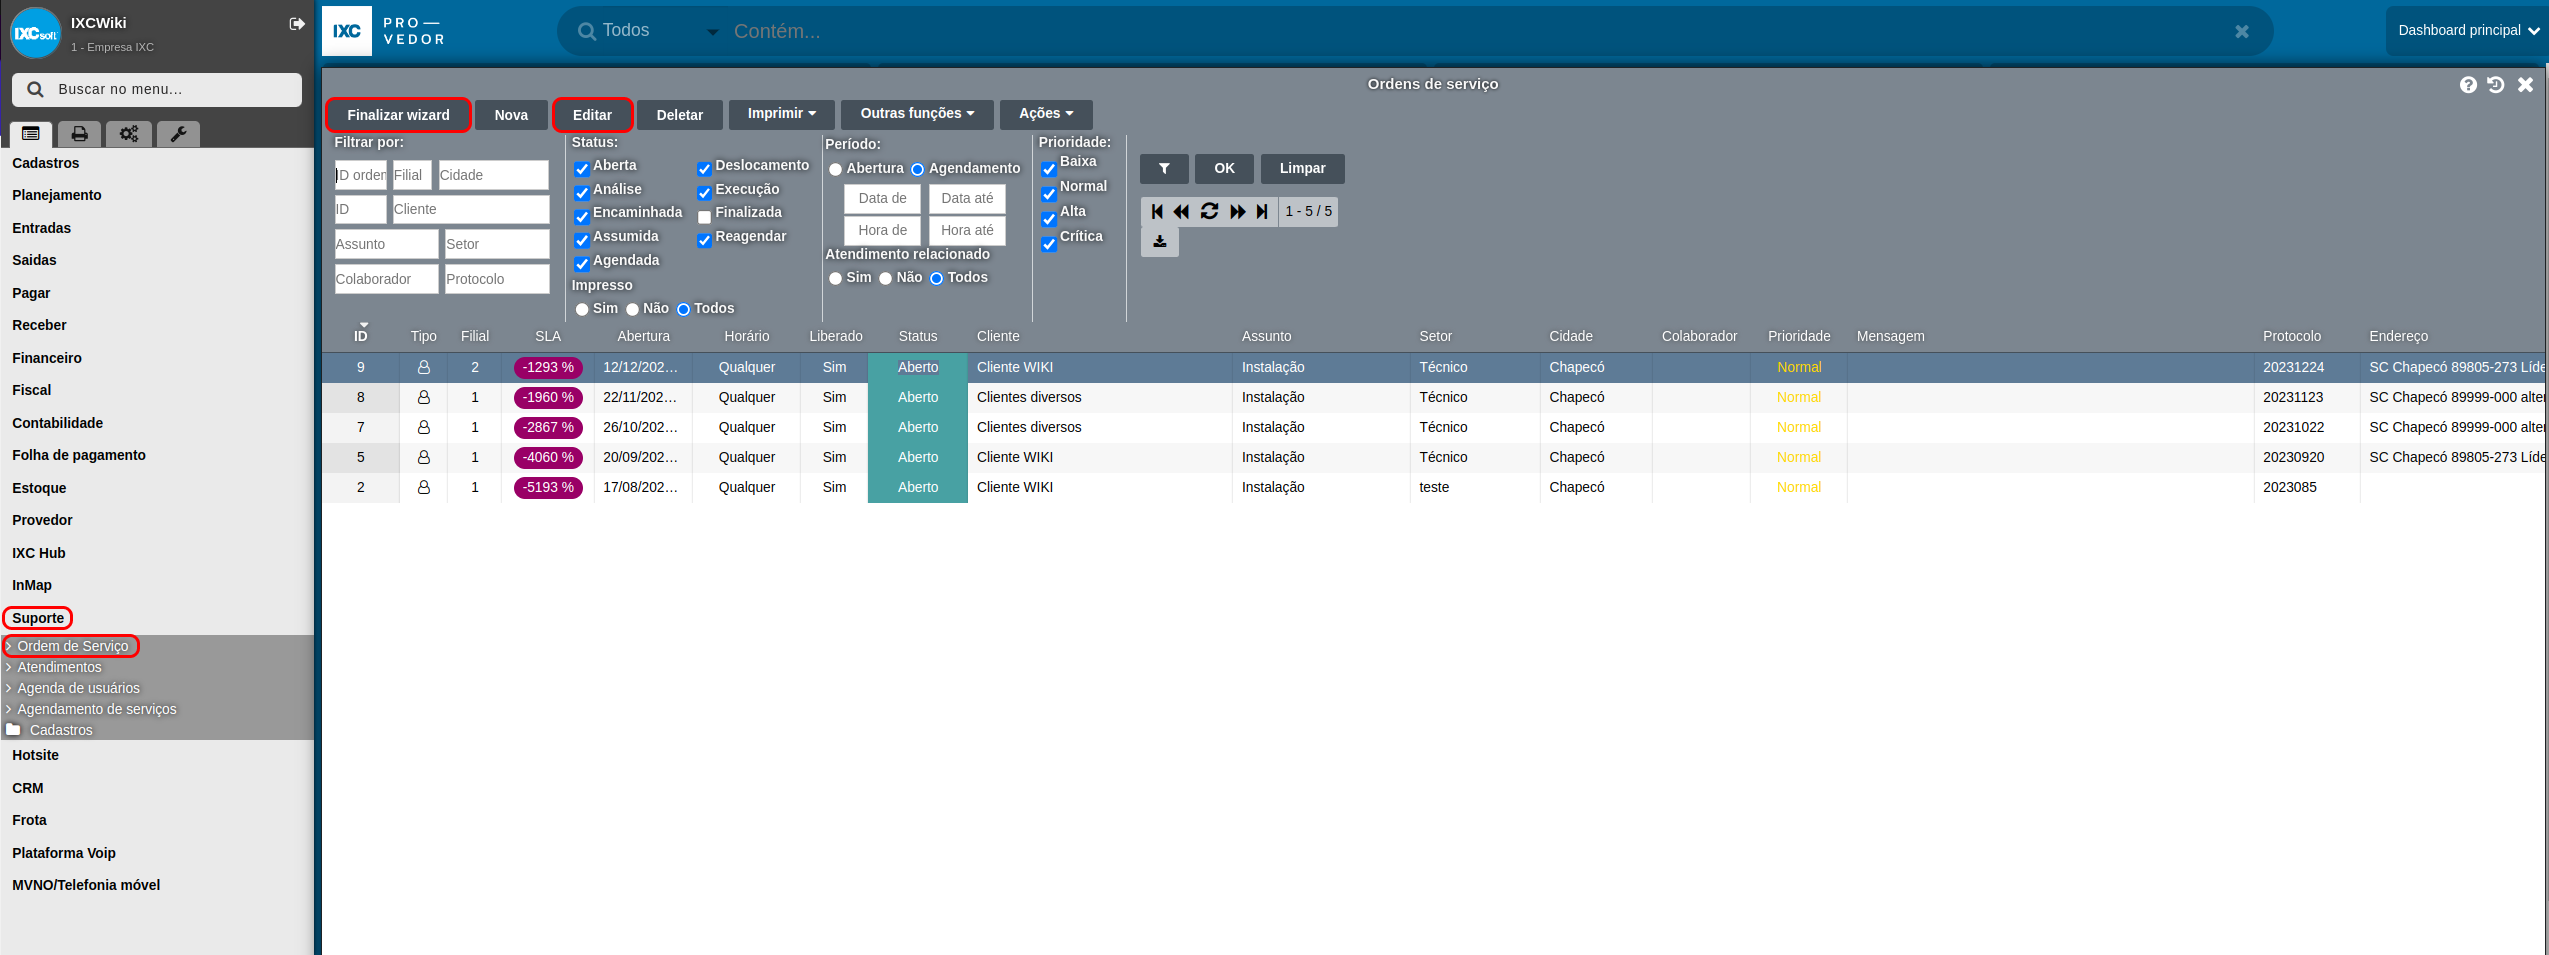The height and width of the screenshot is (955, 2549).
Task: Jump to last page of results
Action: [x=1262, y=211]
